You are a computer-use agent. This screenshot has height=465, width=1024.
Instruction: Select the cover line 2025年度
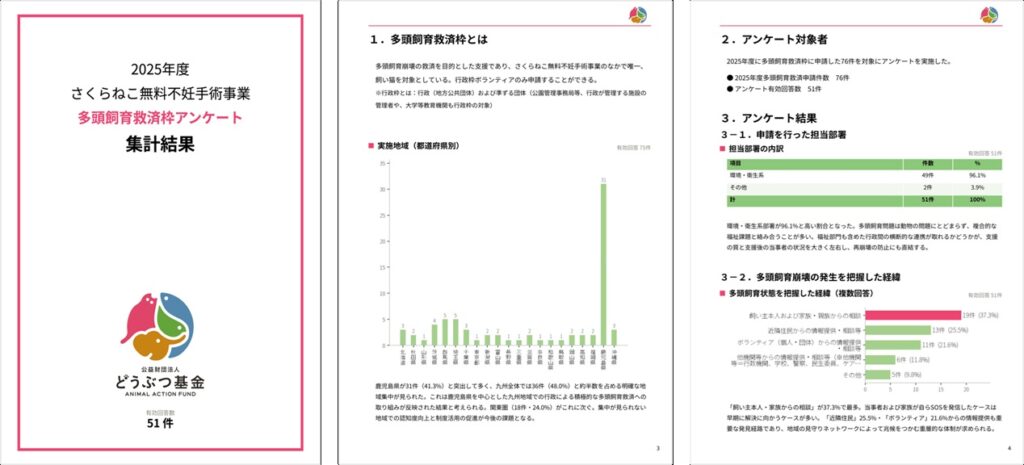[x=160, y=69]
